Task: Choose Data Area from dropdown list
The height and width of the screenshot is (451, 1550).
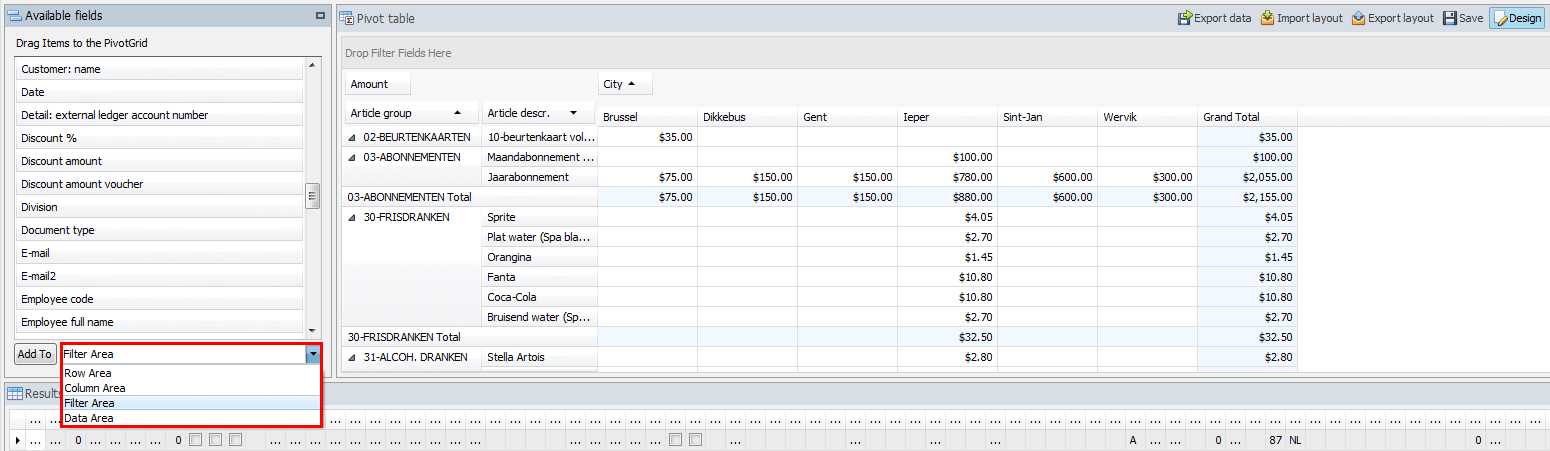Action: point(89,418)
